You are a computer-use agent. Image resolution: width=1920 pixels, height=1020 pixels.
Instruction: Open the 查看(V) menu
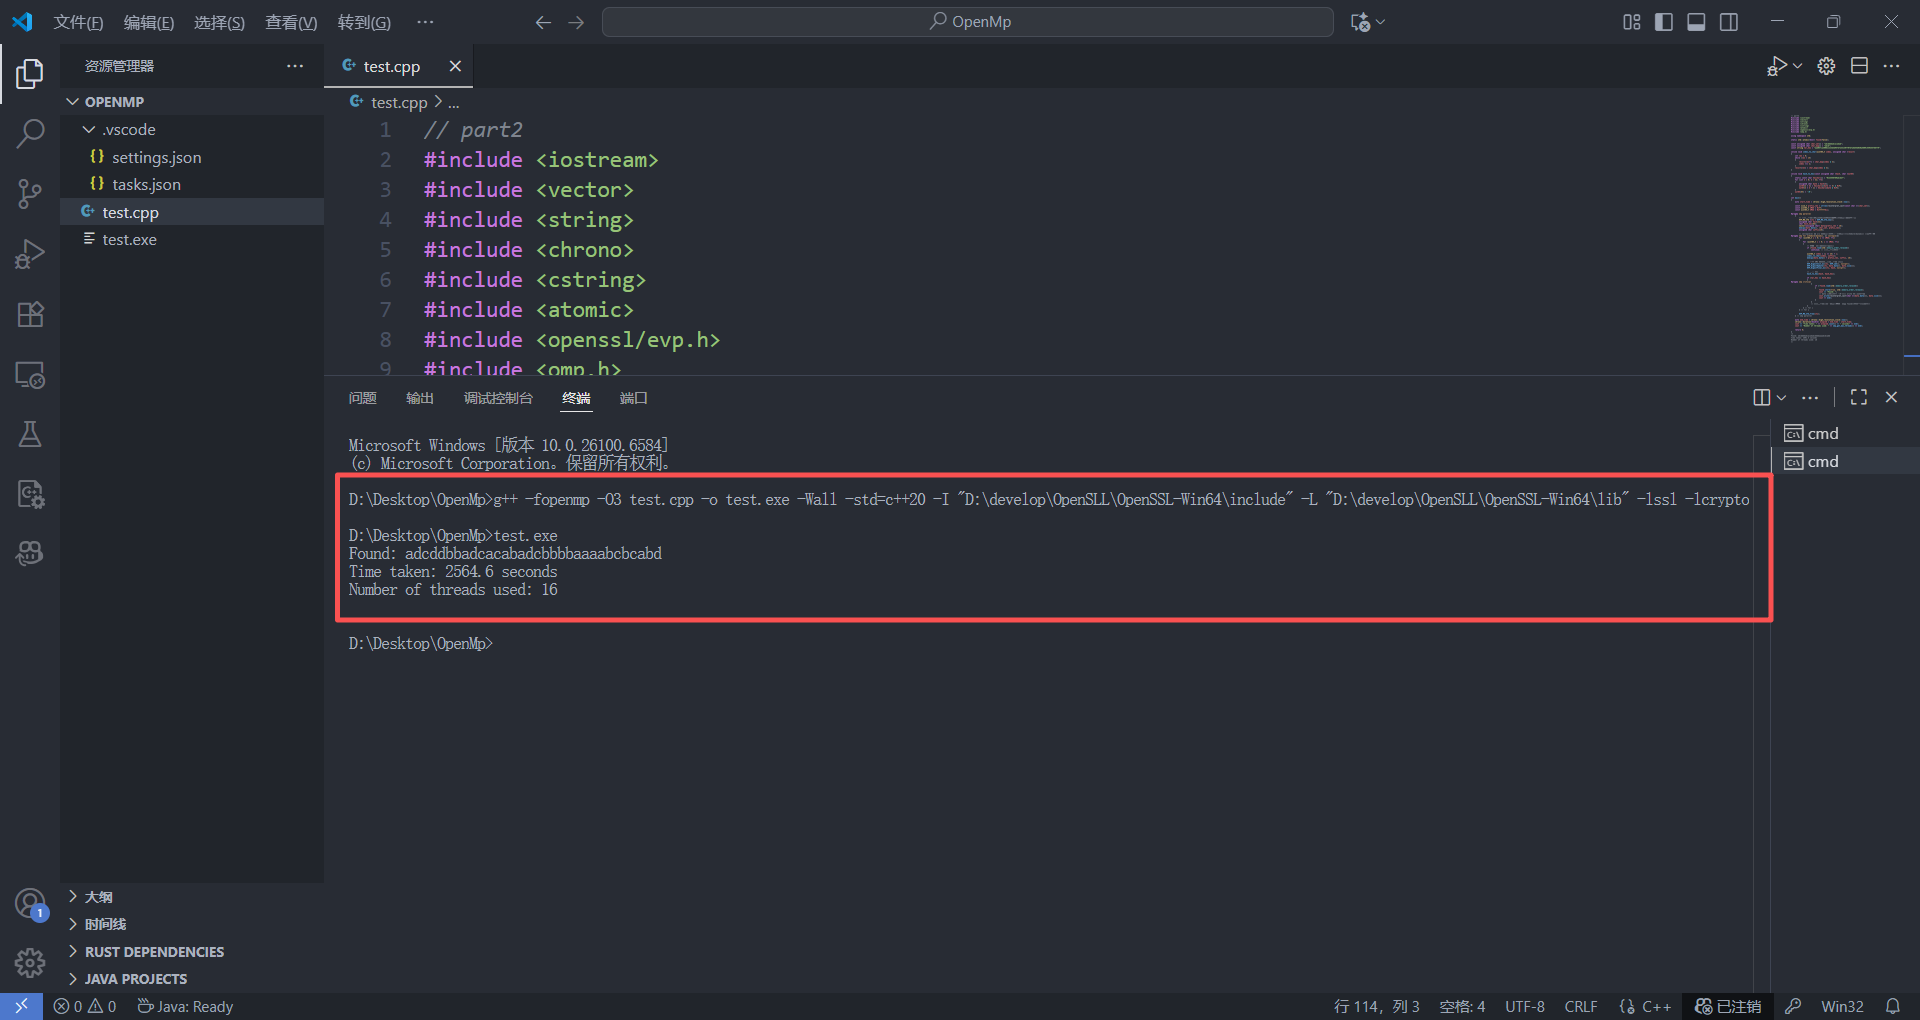291,22
